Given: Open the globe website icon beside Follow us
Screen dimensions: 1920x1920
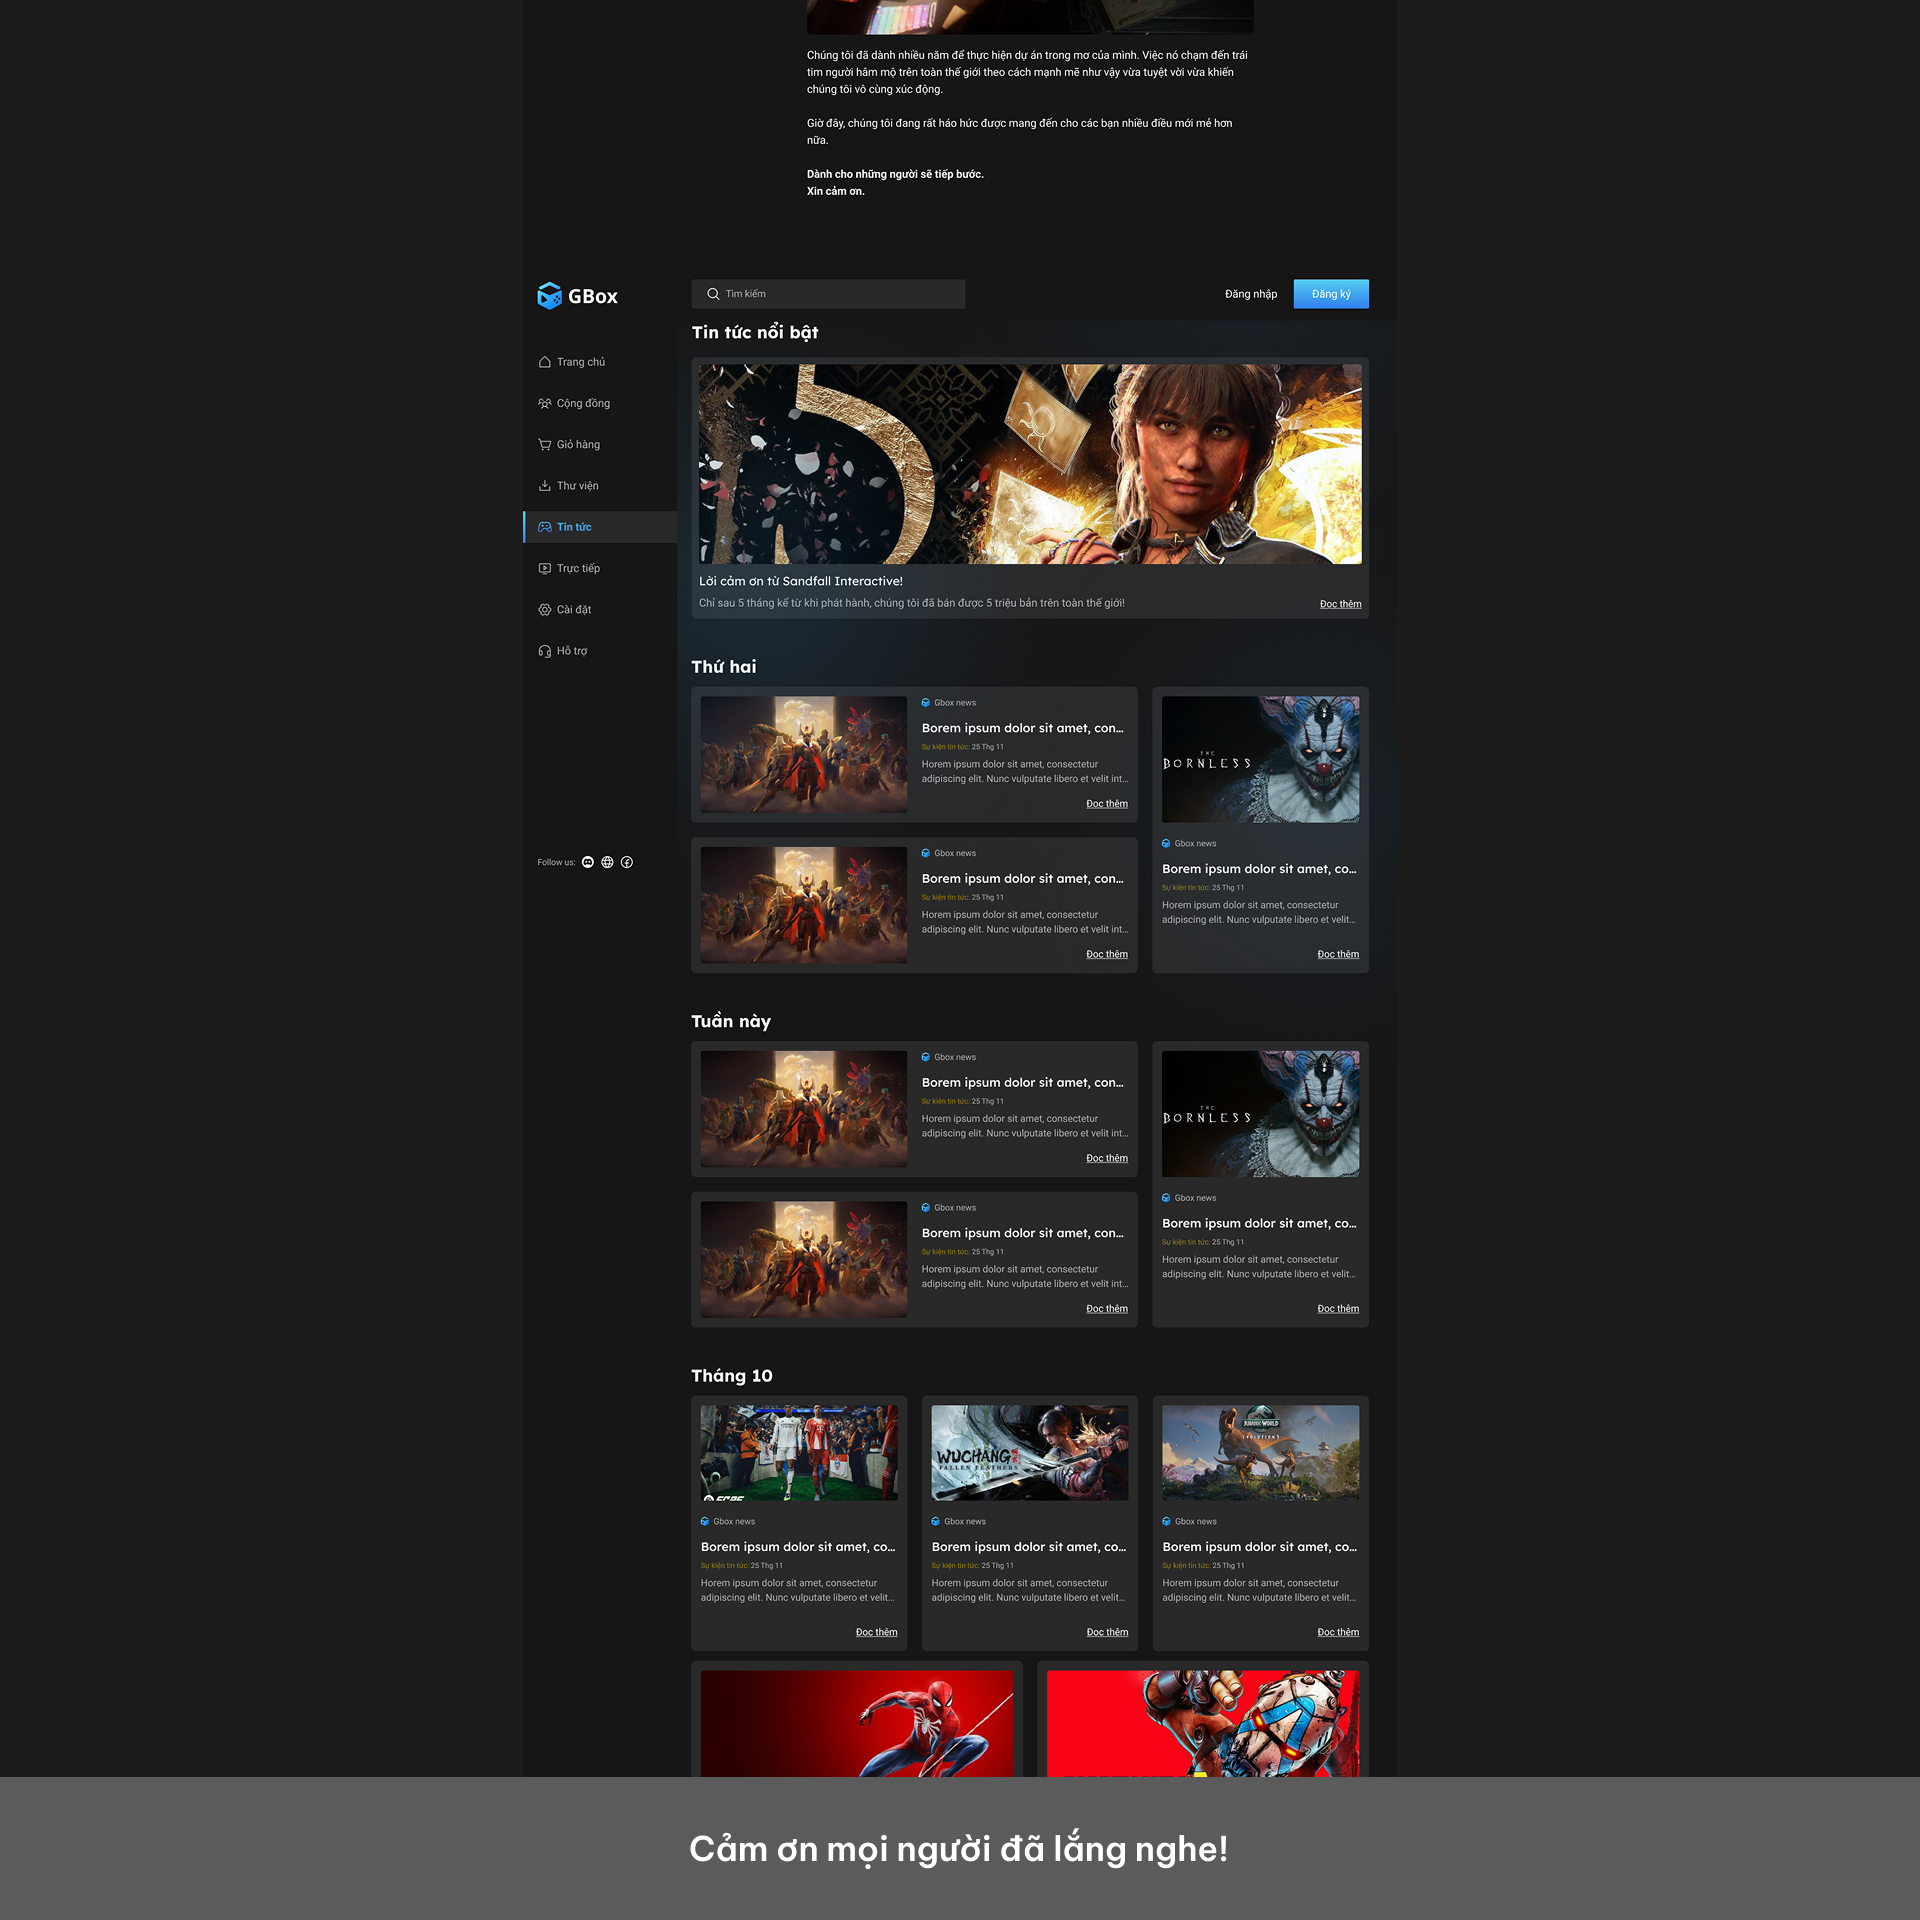Looking at the screenshot, I should tap(607, 862).
